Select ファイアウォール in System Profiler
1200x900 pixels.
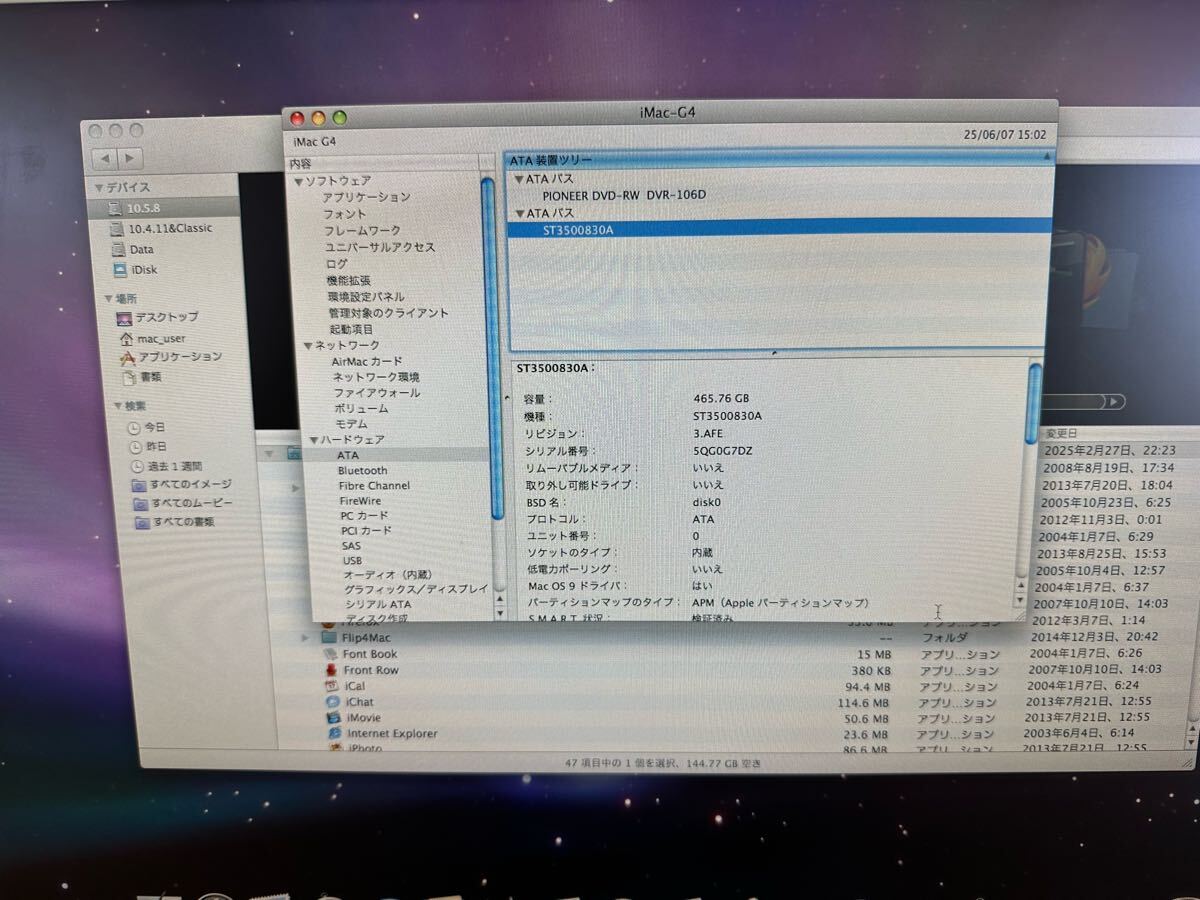coord(377,393)
